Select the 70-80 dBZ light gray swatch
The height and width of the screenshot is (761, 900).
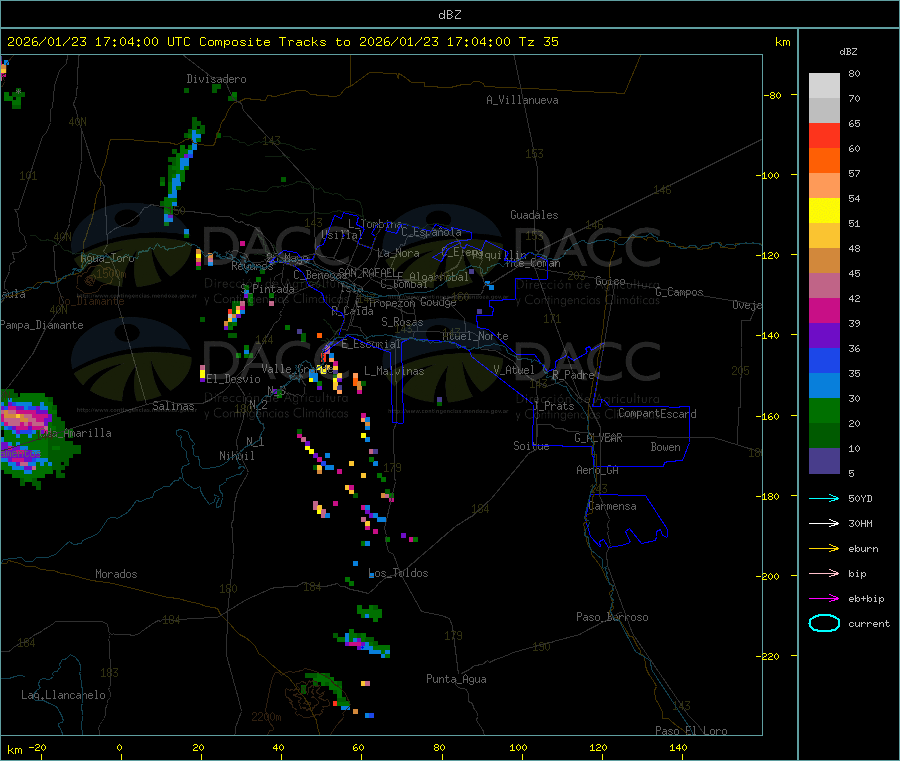[x=824, y=86]
